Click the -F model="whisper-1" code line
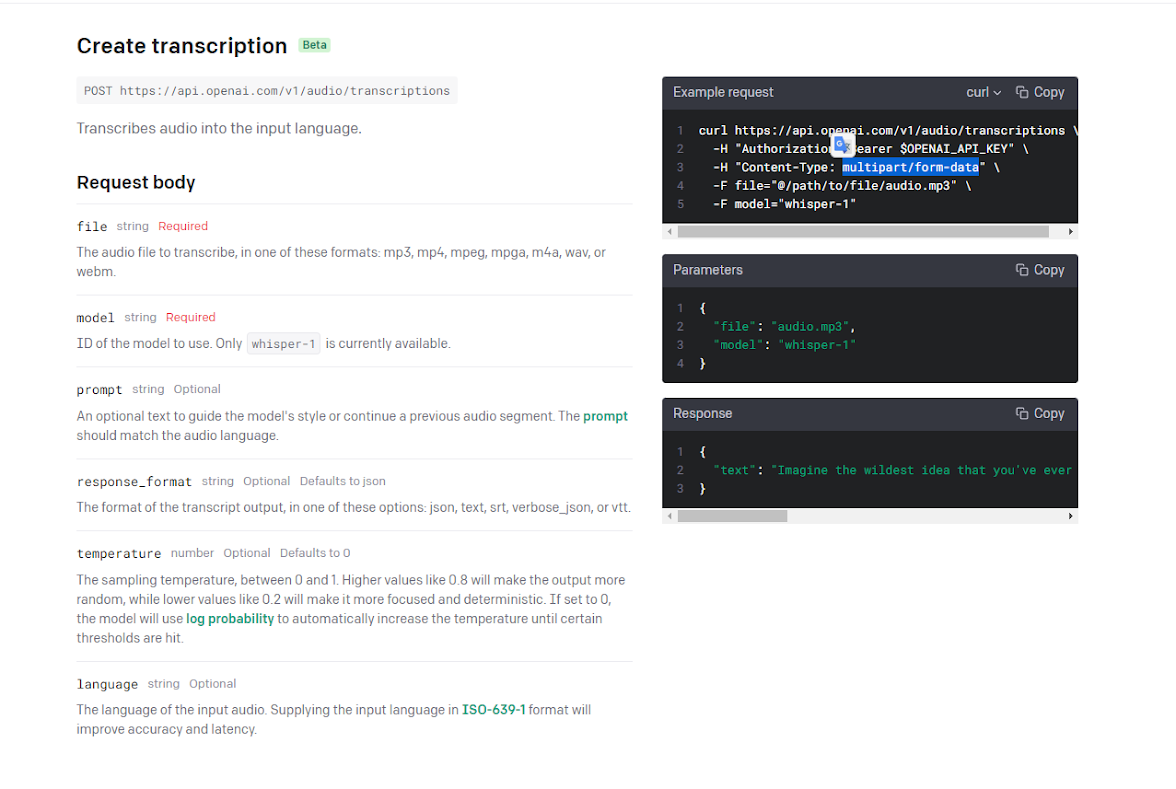This screenshot has height=789, width=1176. (x=784, y=204)
